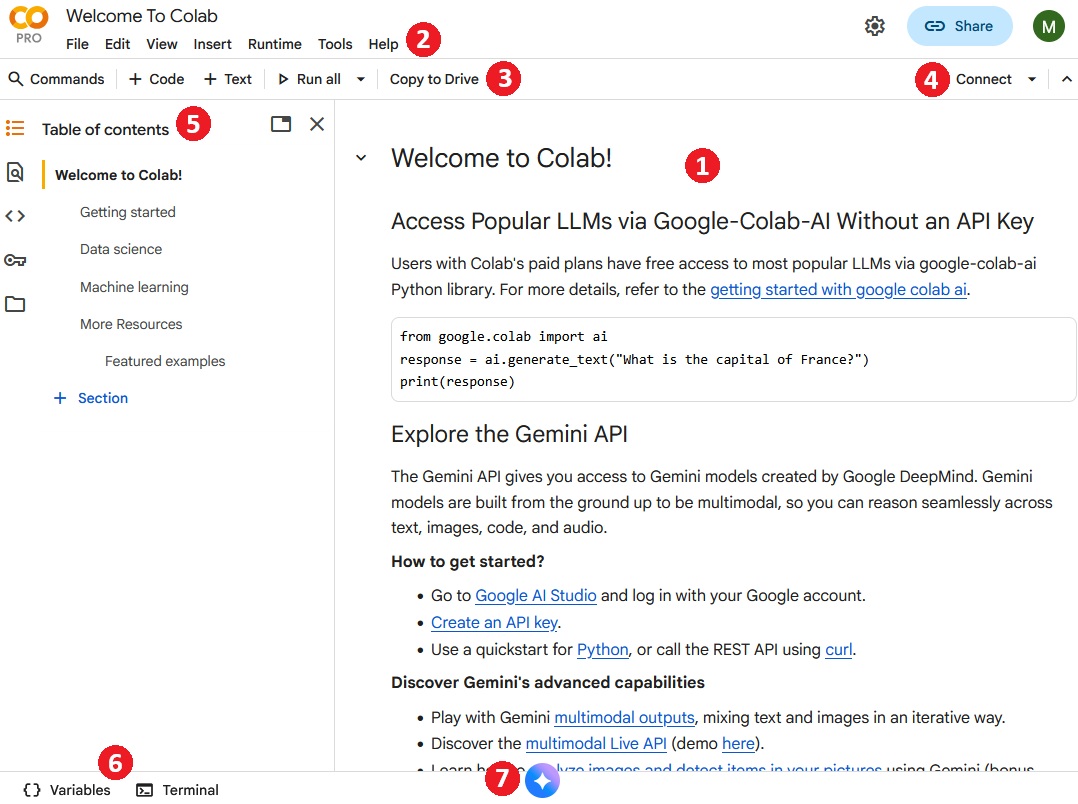
Task: Open Settings gear icon
Action: (x=874, y=26)
